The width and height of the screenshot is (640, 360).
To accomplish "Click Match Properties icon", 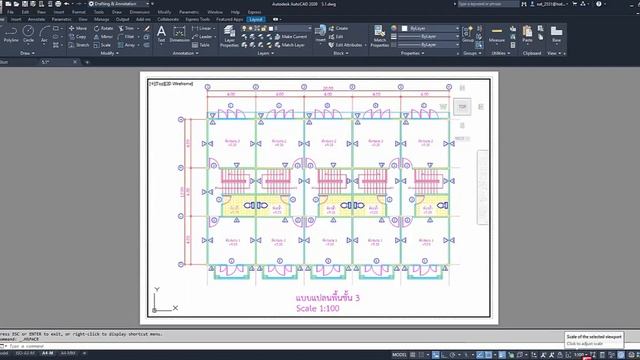I will [x=380, y=36].
